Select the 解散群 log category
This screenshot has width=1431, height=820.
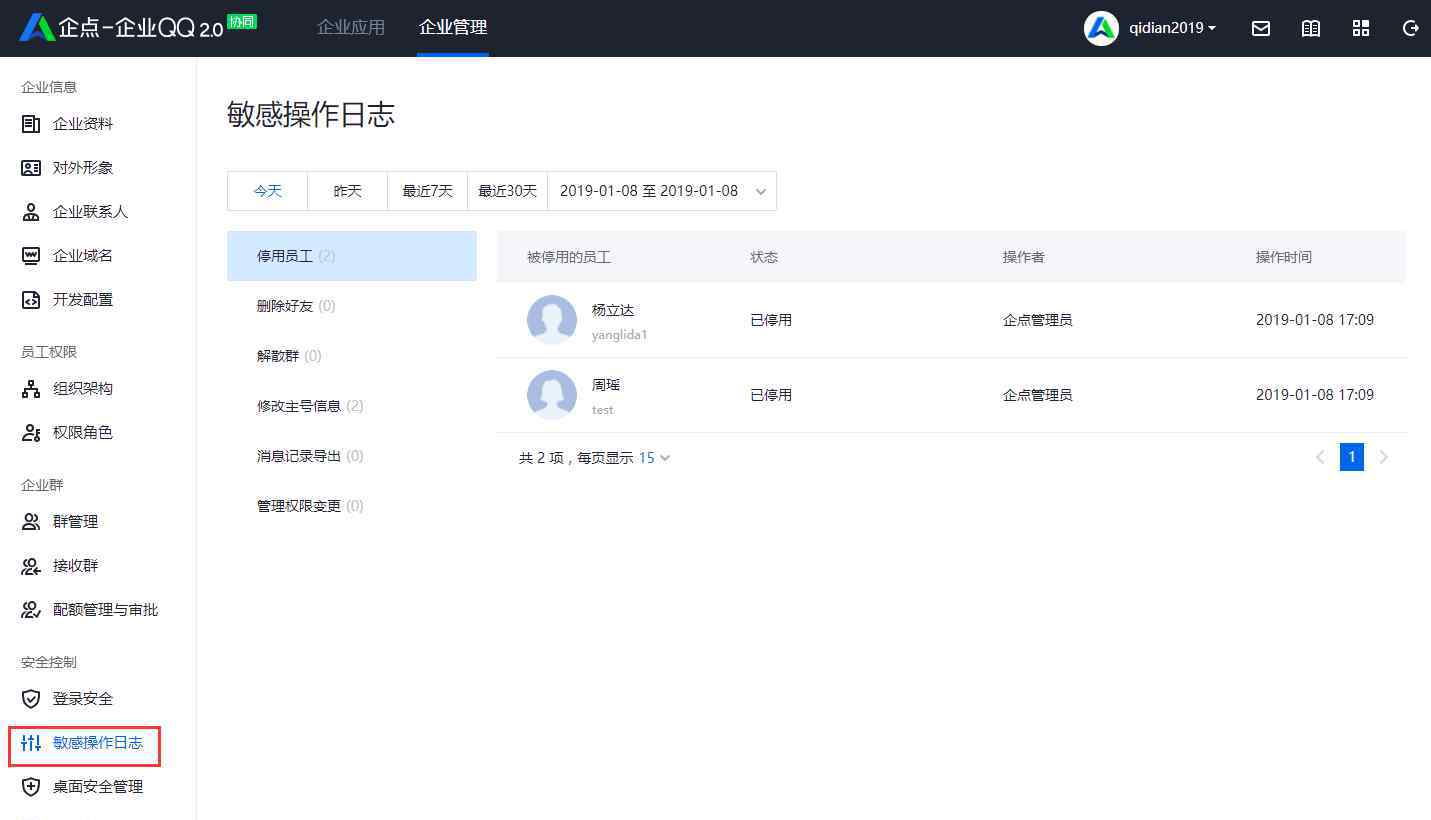pyautogui.click(x=352, y=356)
